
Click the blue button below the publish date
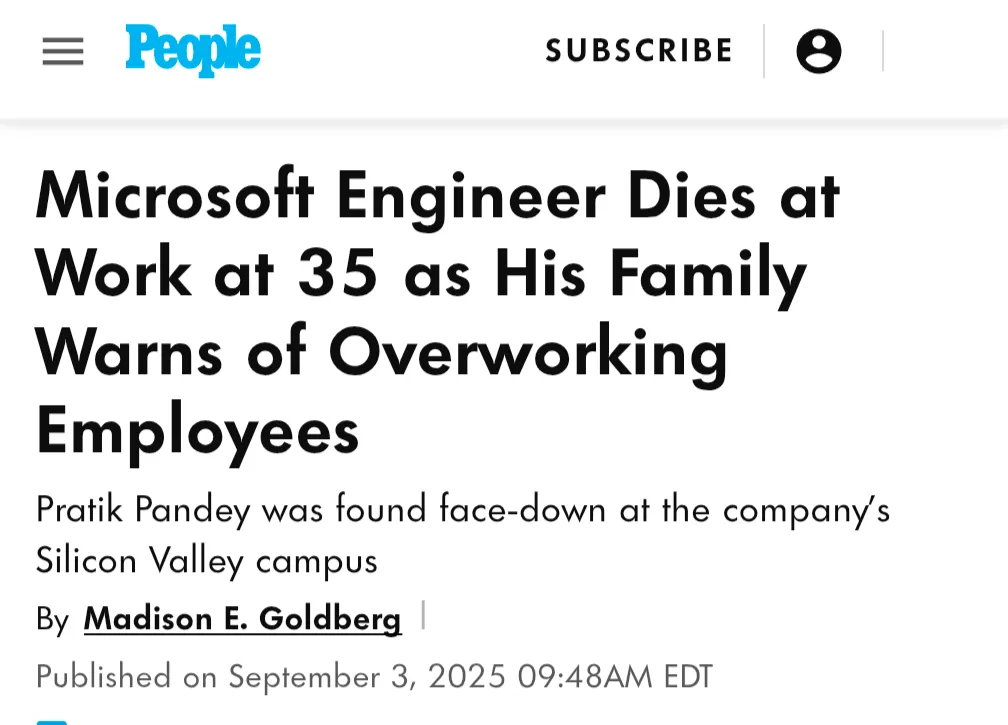[x=51, y=722]
